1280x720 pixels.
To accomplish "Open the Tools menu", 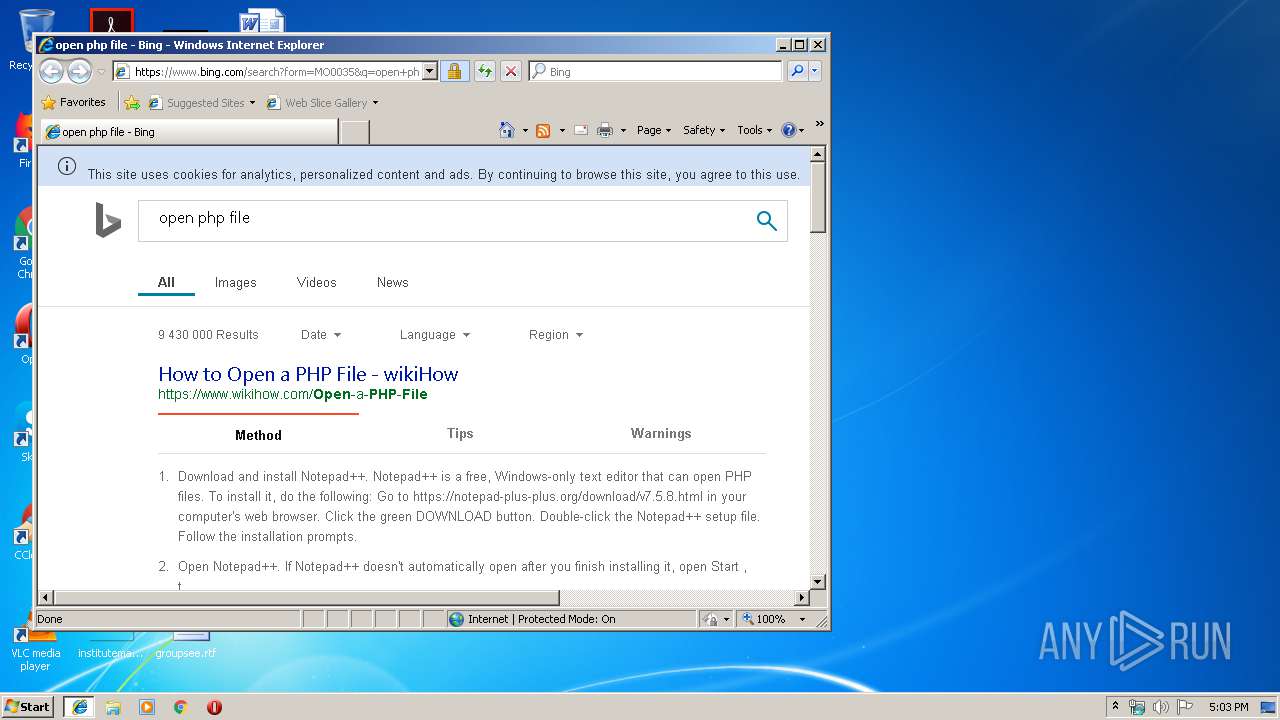I will click(x=755, y=130).
